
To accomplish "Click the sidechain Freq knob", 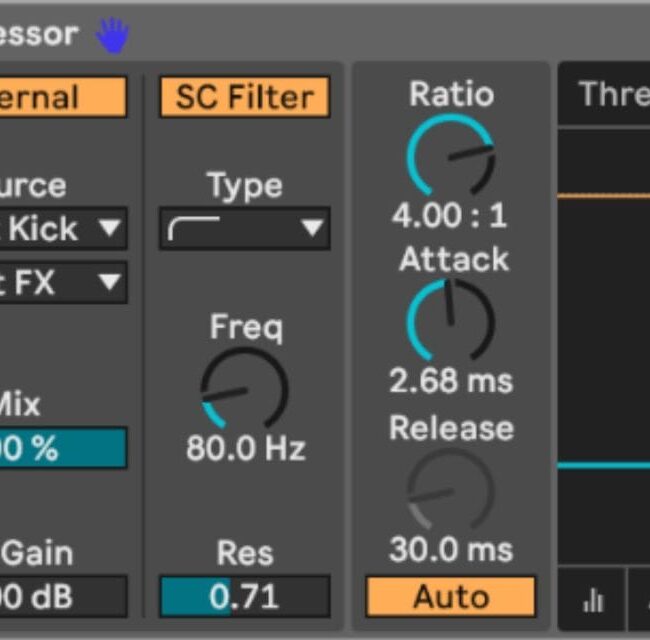I will coord(244,390).
